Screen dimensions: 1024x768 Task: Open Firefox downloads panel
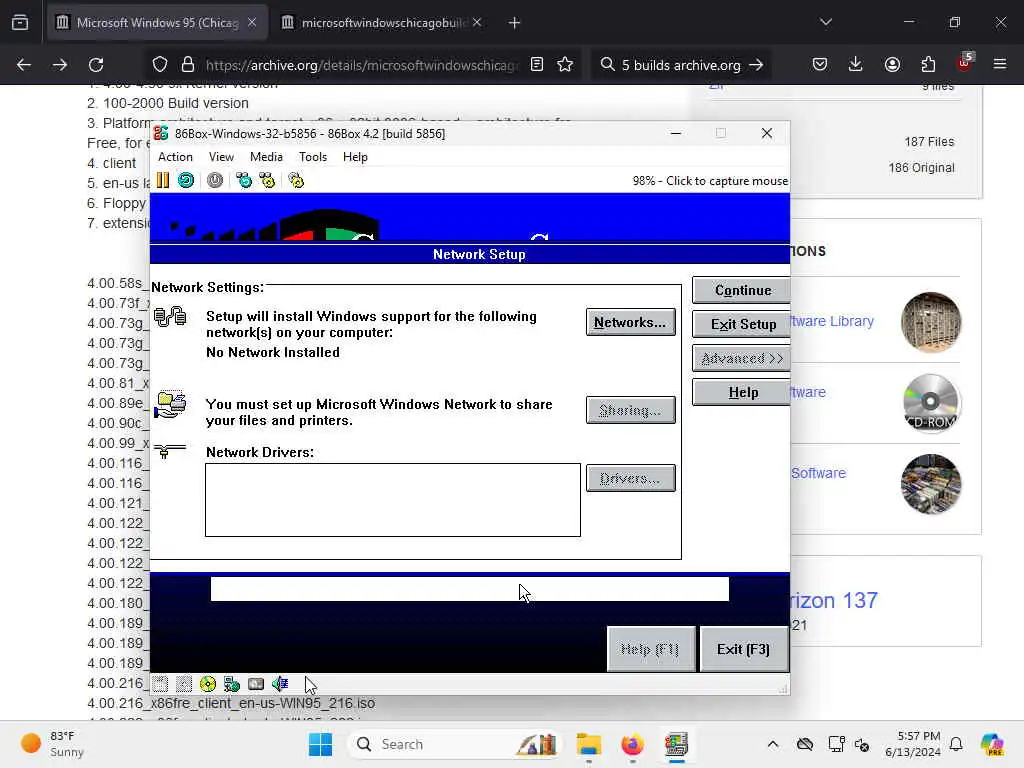coord(856,65)
